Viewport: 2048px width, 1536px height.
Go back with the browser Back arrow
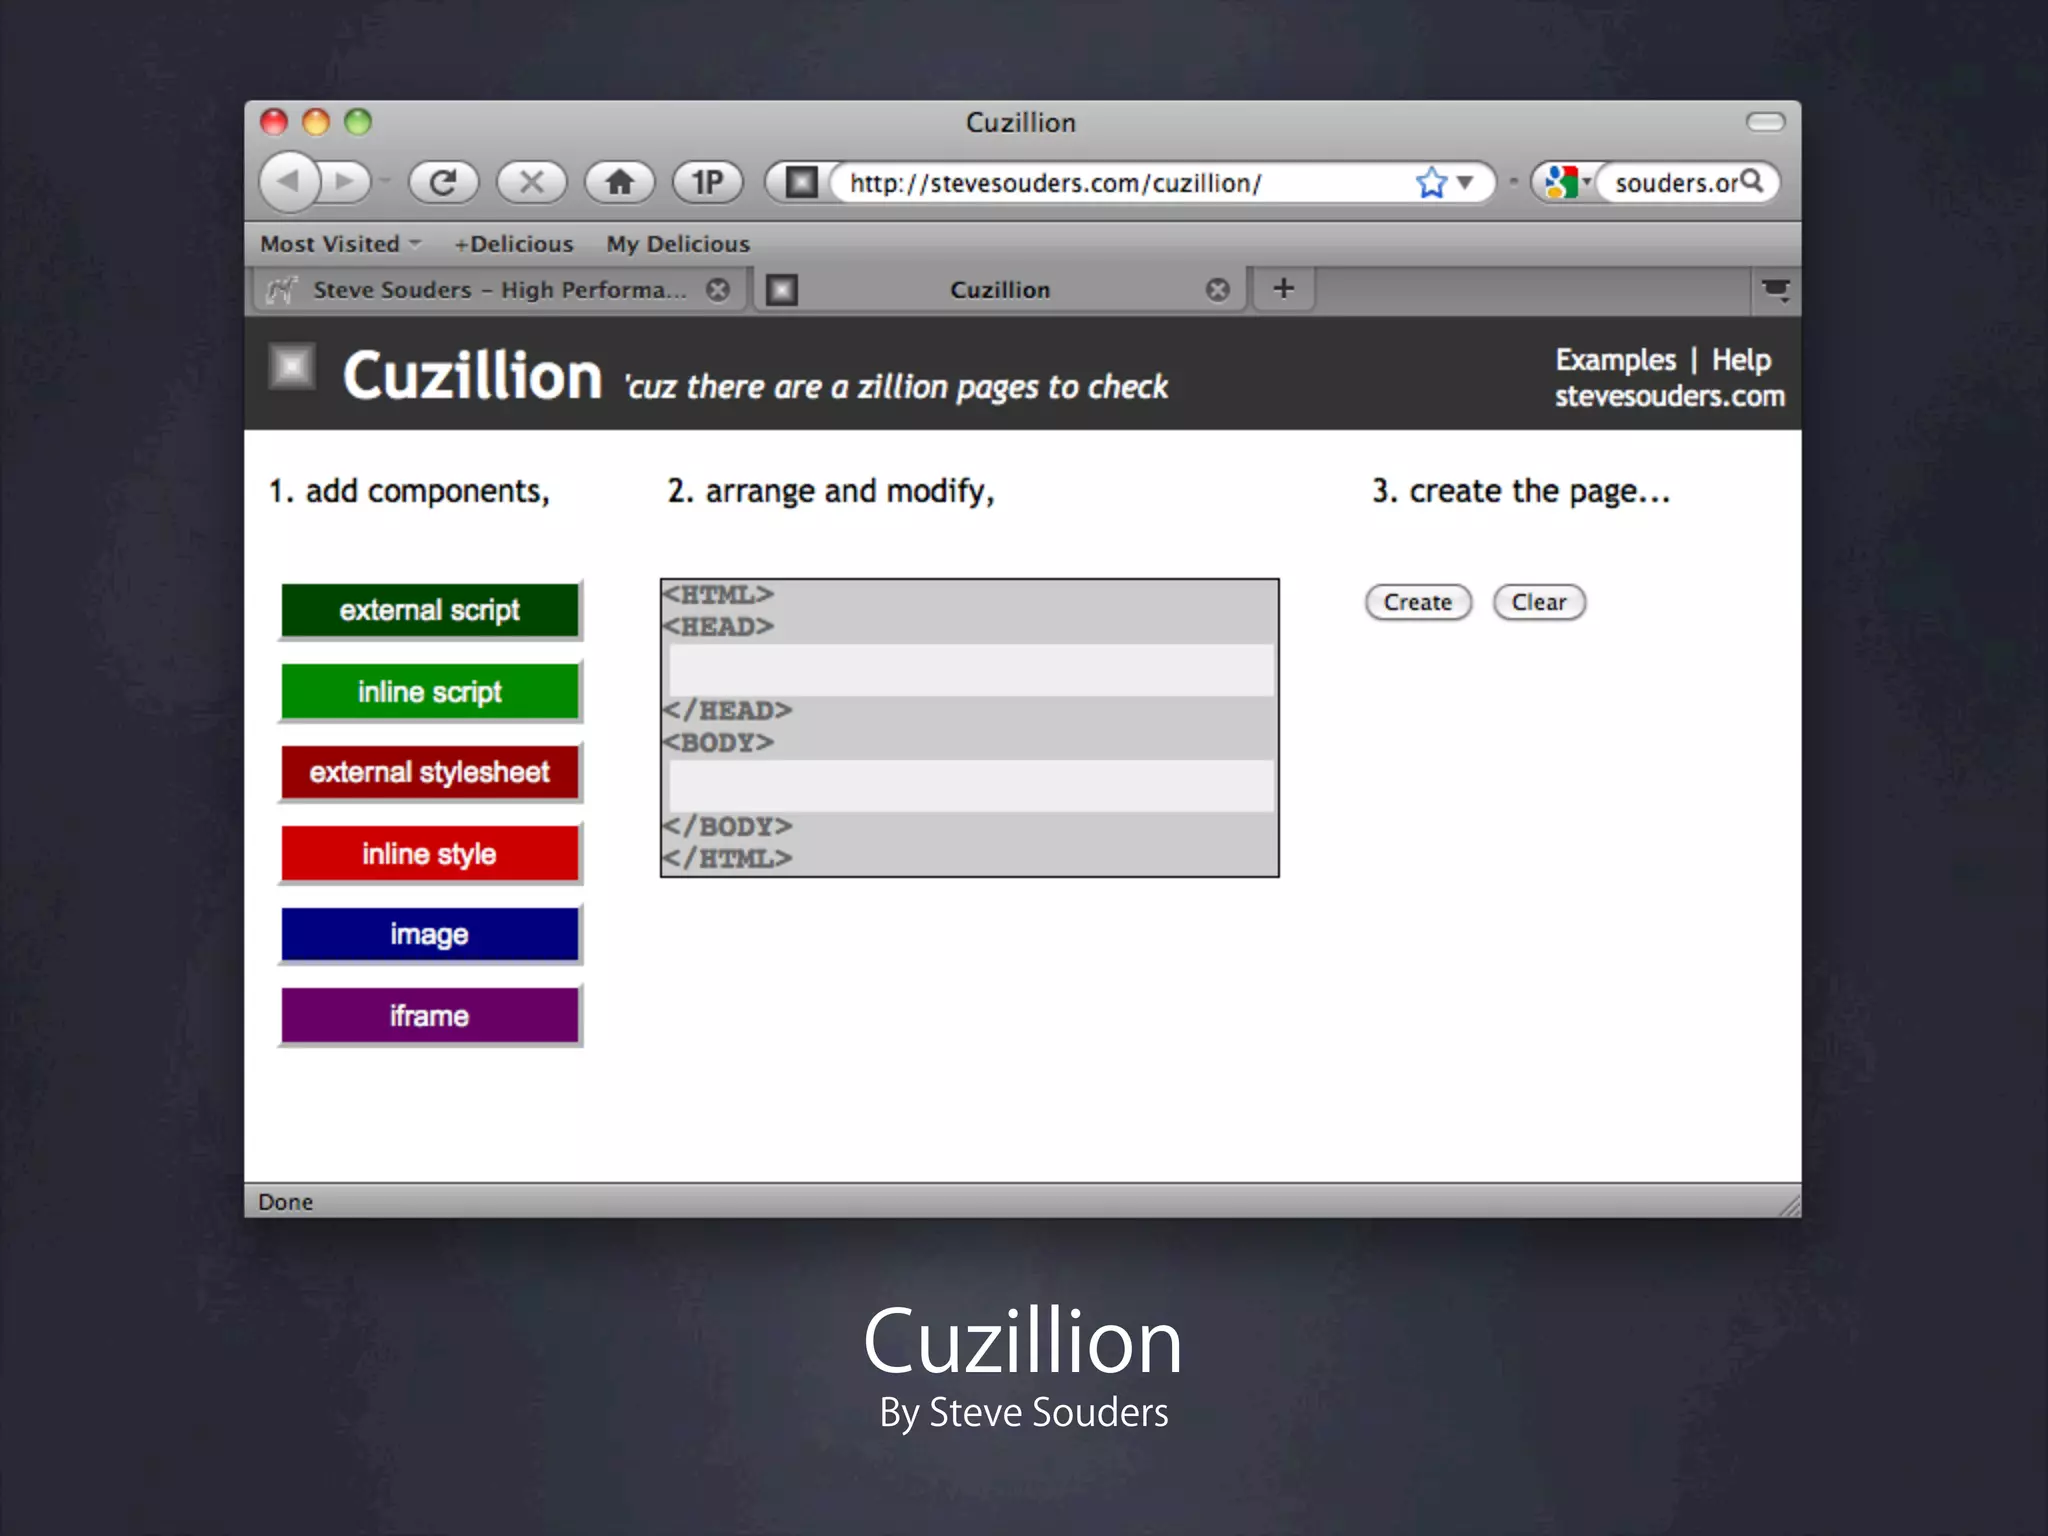(289, 182)
